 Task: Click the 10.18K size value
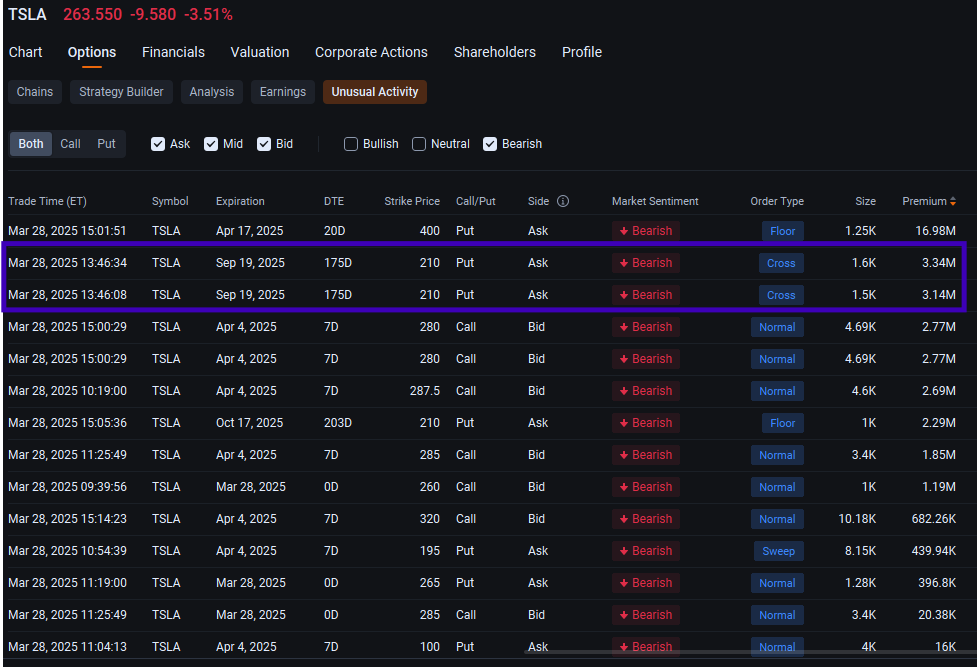click(857, 519)
